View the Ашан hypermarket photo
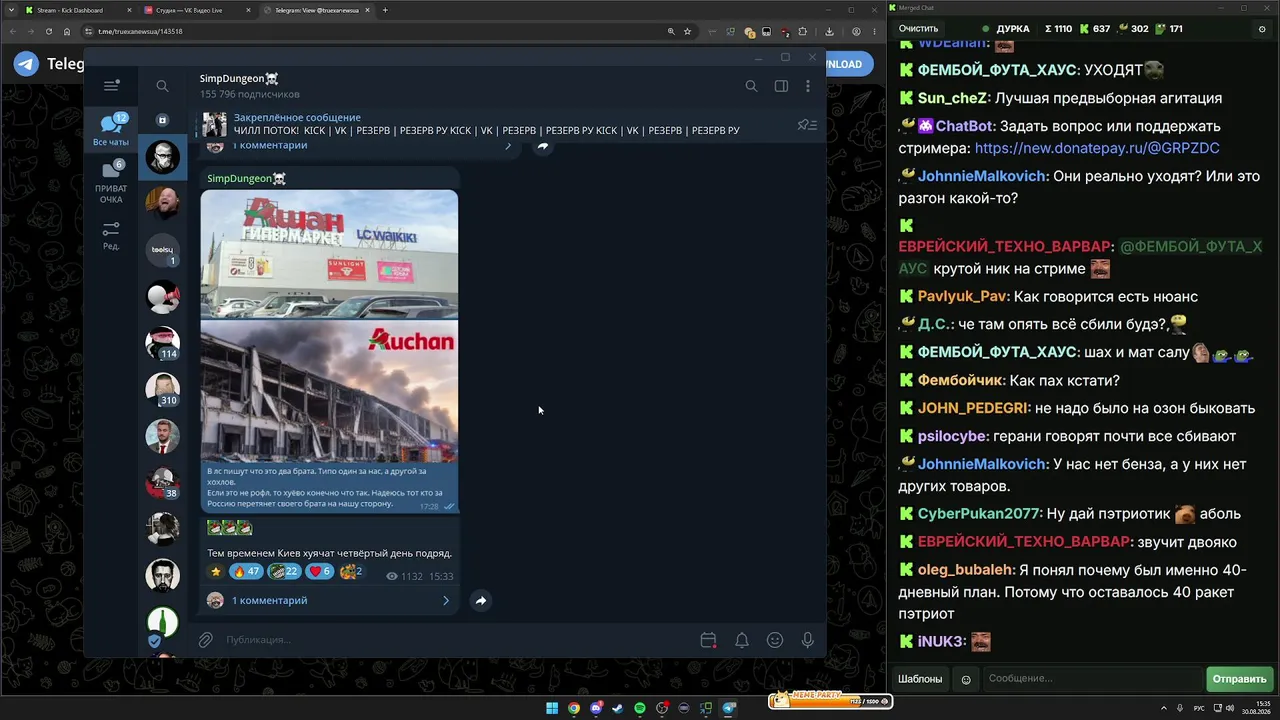Screen dimensions: 1280x720 [x=329, y=254]
